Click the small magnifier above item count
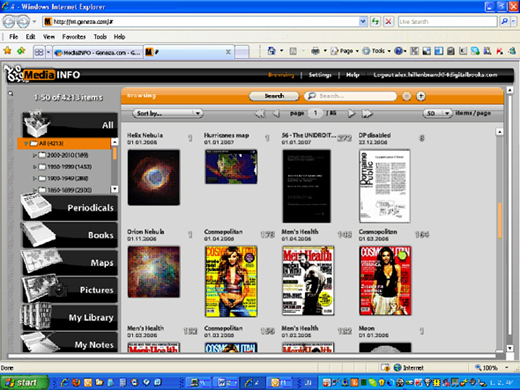Image resolution: width=520 pixels, height=390 pixels. coord(11,94)
